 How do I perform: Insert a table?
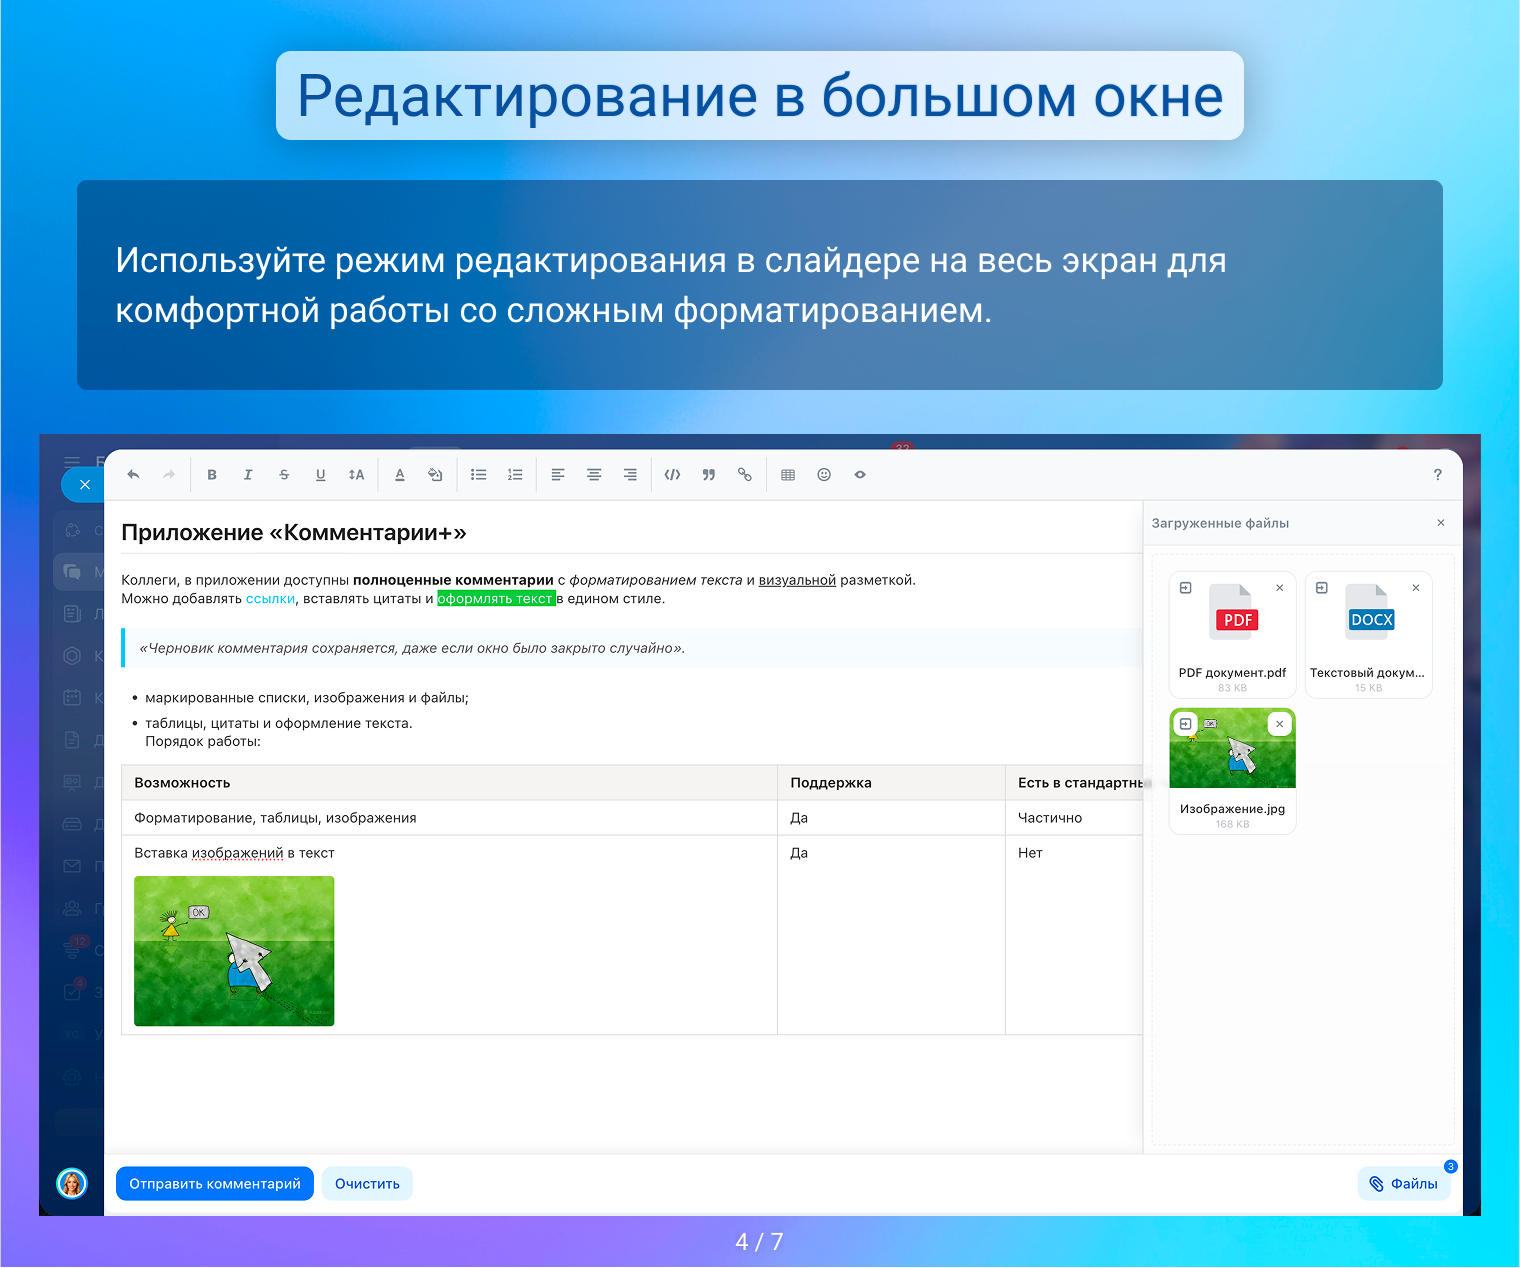point(788,475)
